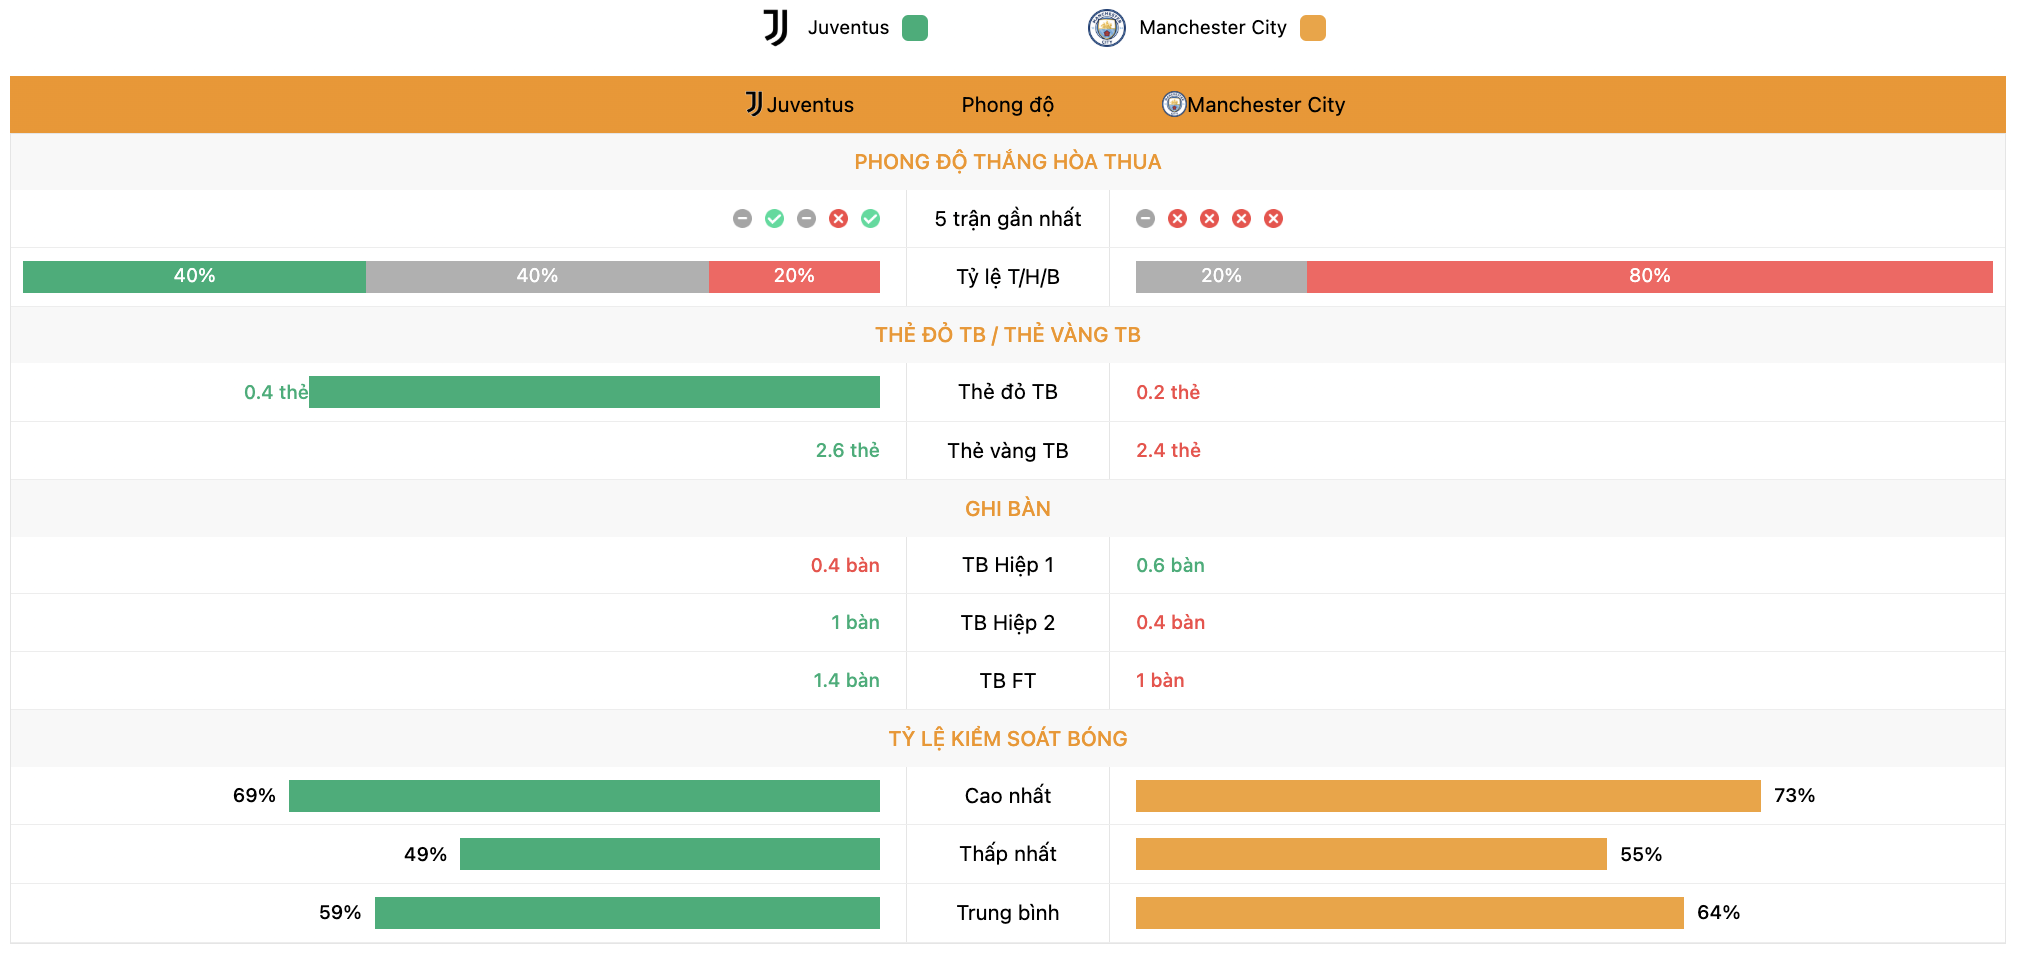Viewport: 2018px width, 958px height.
Task: Click Manchester City '0.2 thẻ' value
Action: 1168,393
